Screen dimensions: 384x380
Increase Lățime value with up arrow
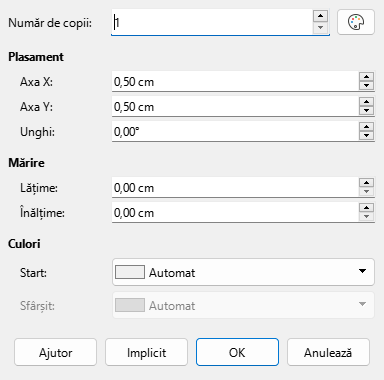pos(367,183)
